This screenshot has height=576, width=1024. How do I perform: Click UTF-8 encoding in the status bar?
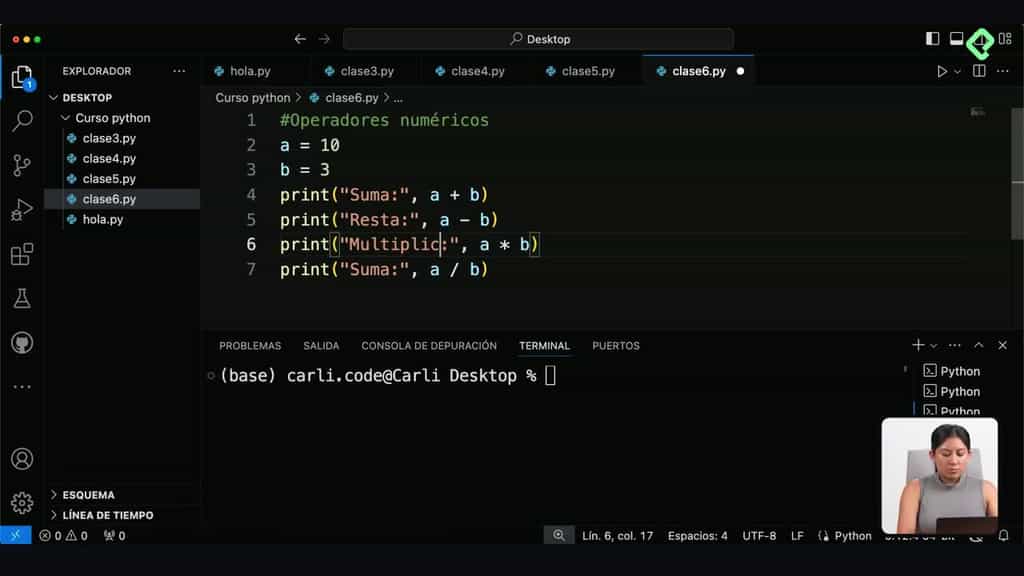759,535
